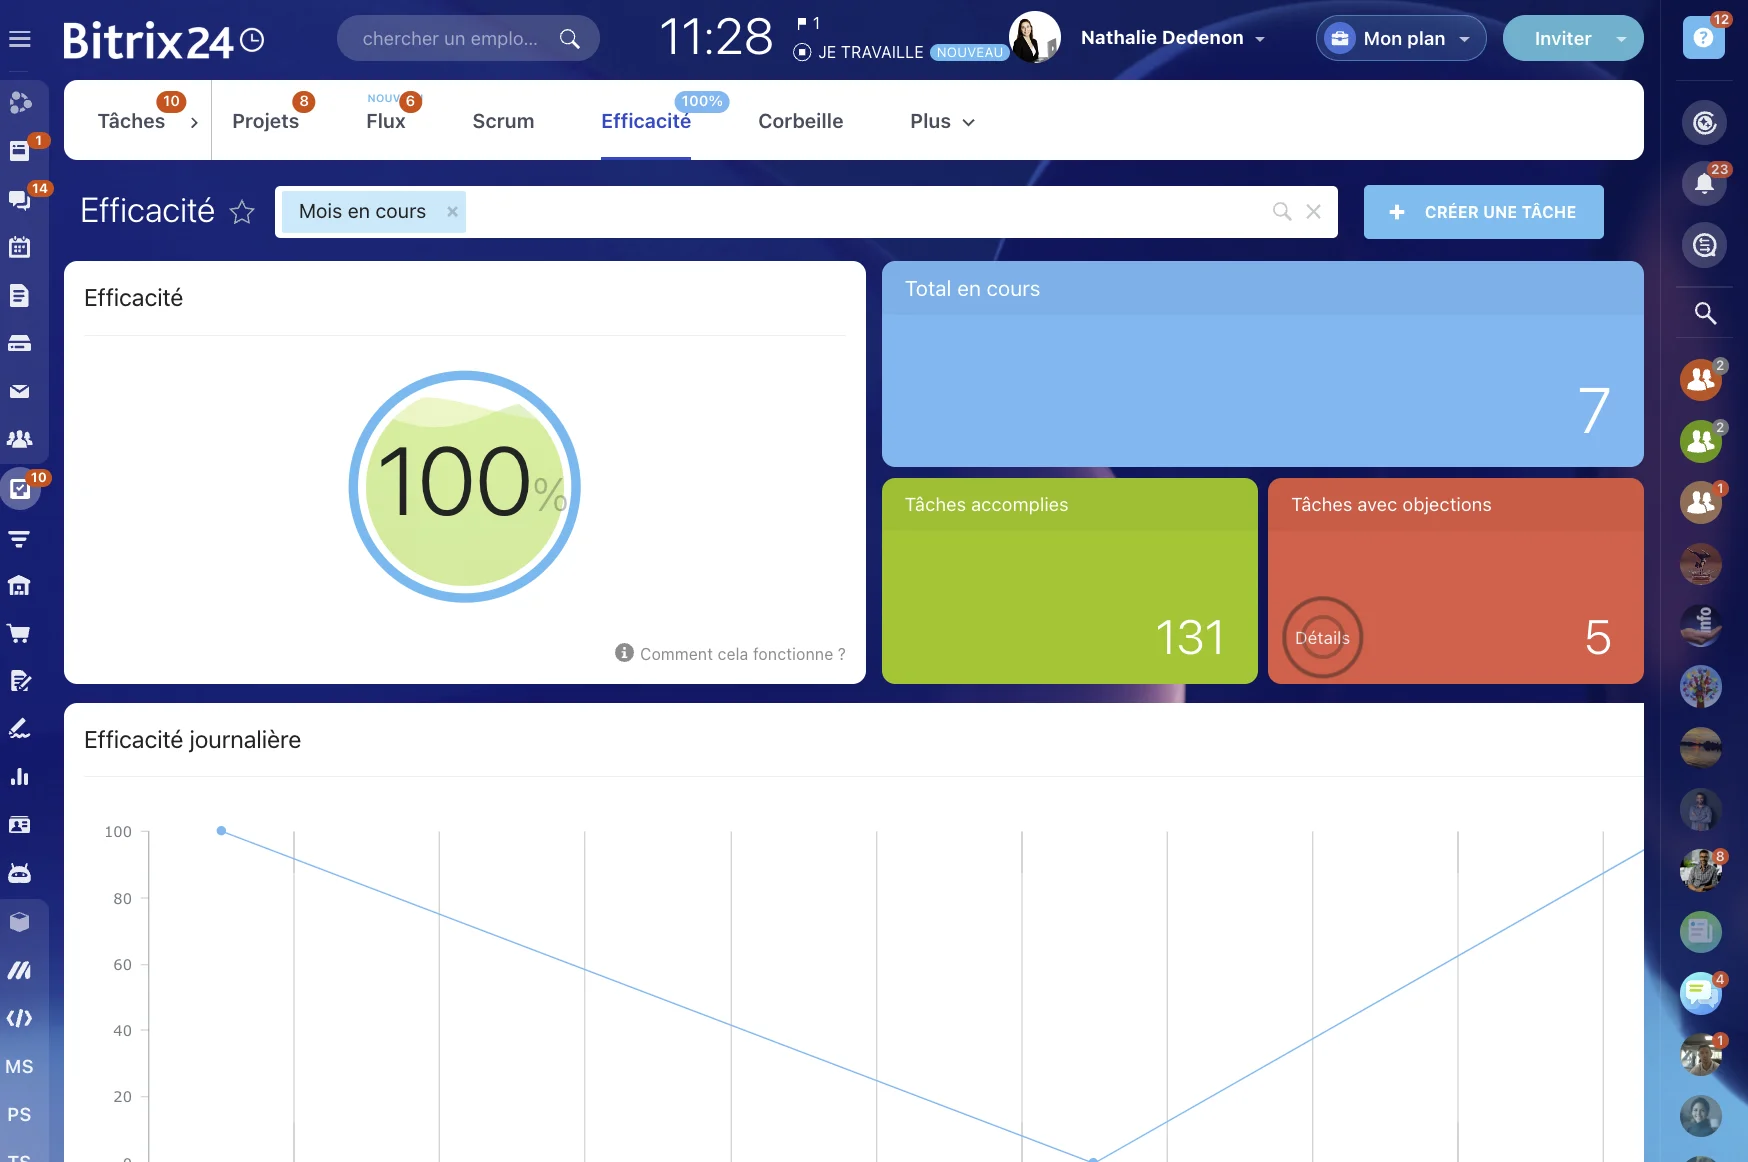Click the mail envelope sidebar icon
The image size is (1748, 1162).
point(20,391)
